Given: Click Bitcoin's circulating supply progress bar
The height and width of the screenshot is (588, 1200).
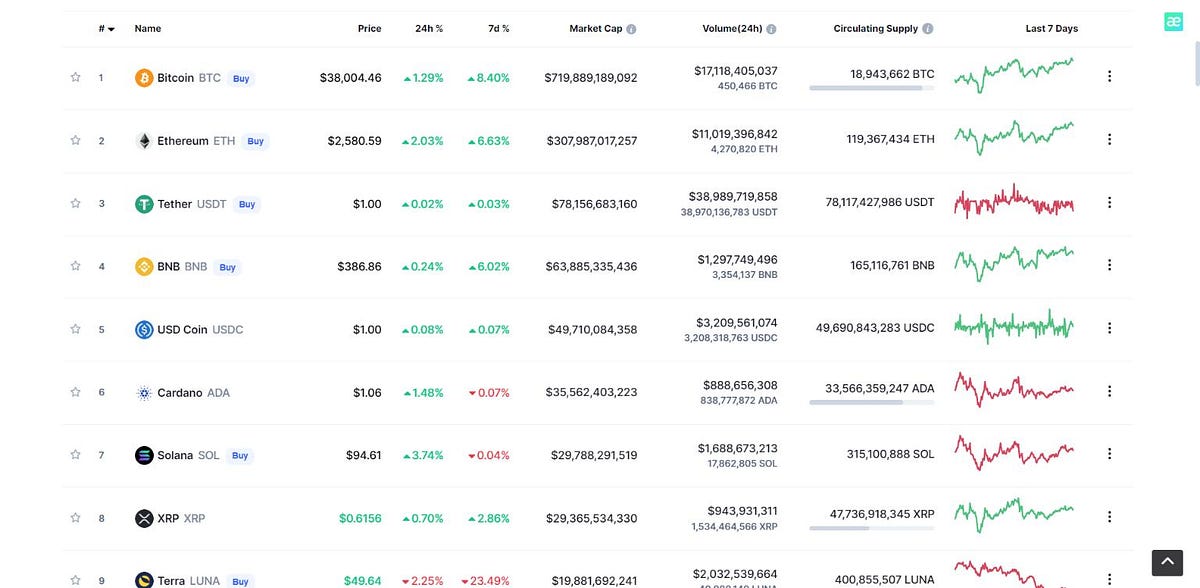Looking at the screenshot, I should pos(871,88).
